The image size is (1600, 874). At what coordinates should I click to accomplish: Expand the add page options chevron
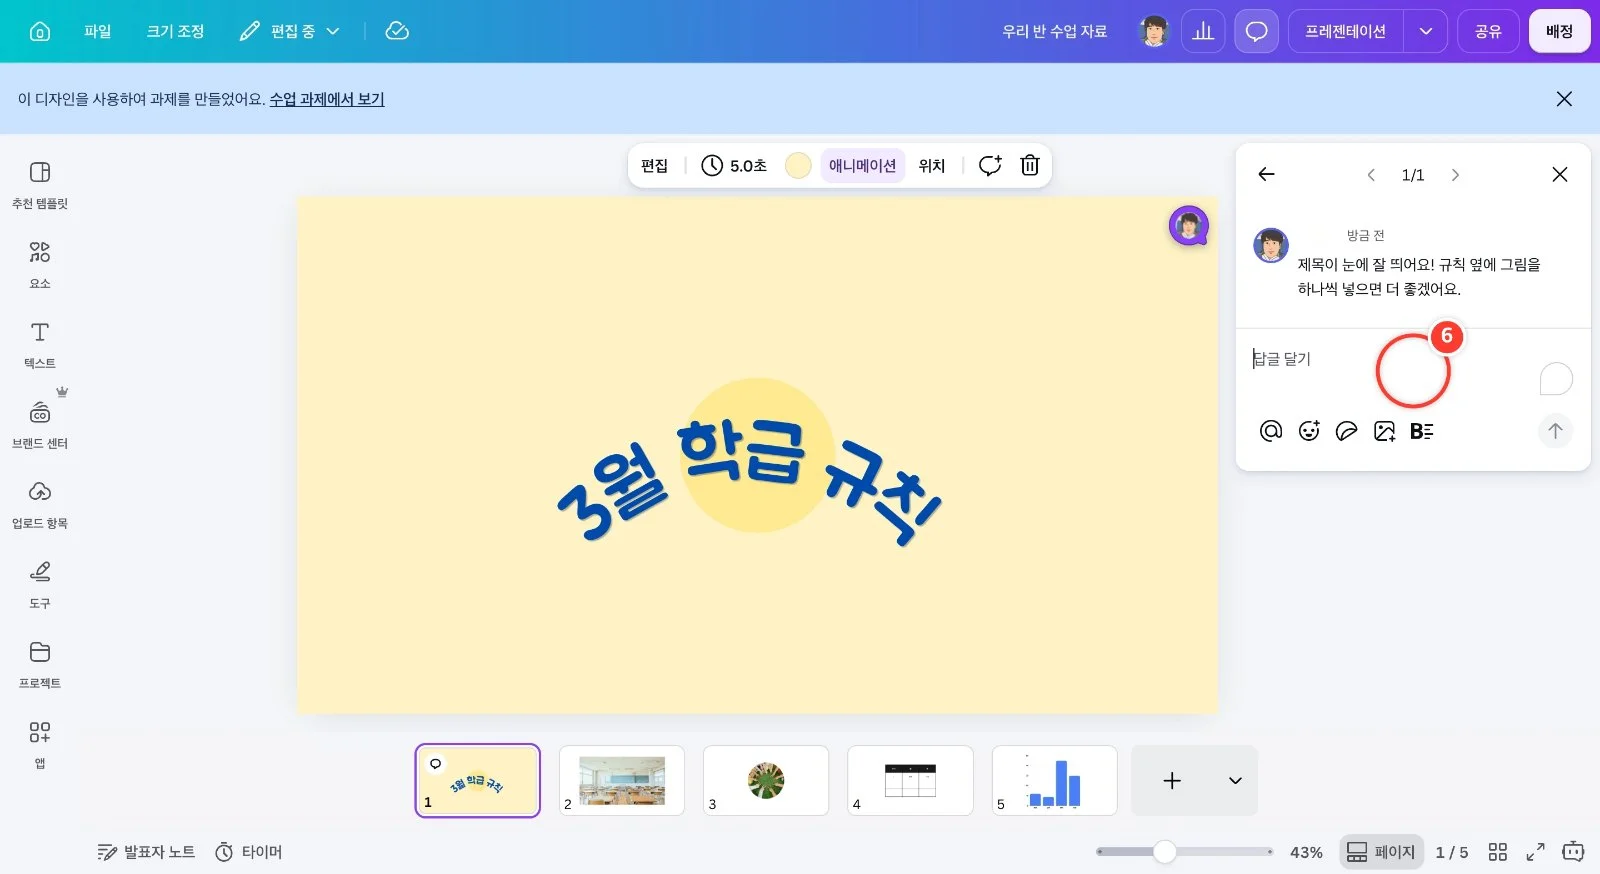click(1235, 780)
